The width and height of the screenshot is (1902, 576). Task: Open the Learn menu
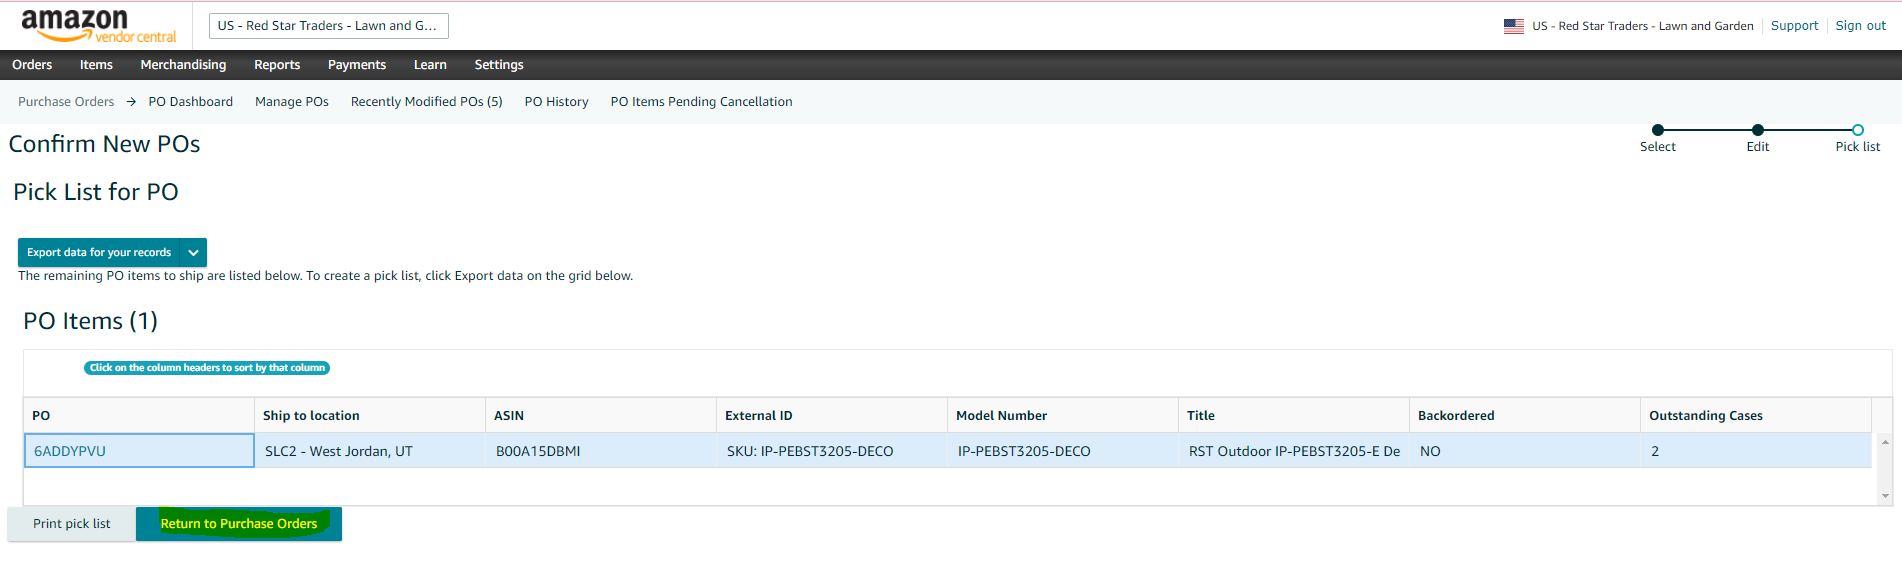[x=430, y=65]
